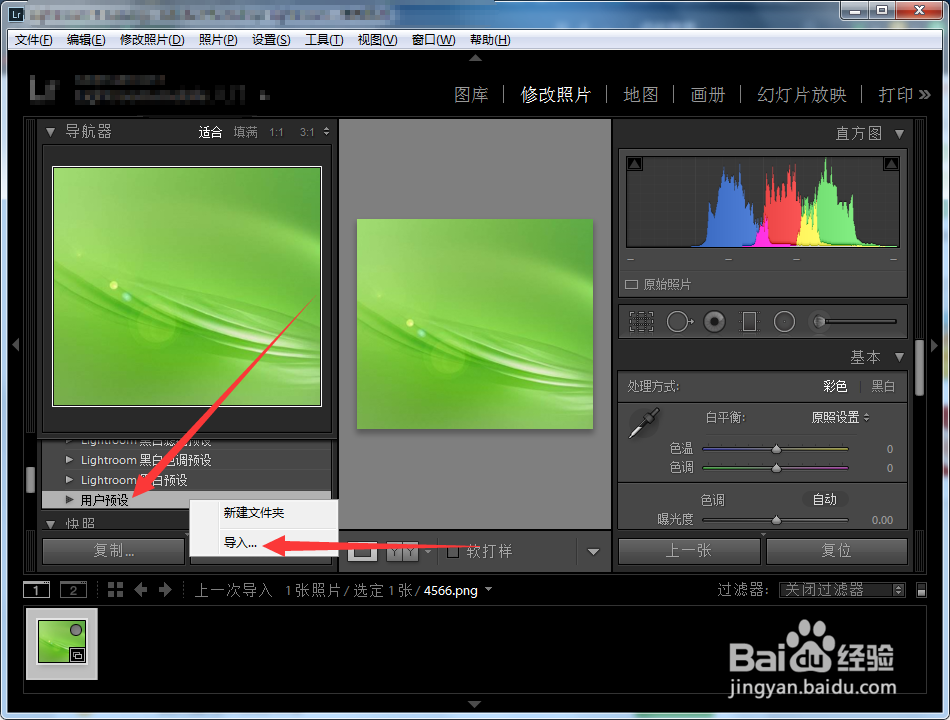950x720 pixels.
Task: Select the Adjustment Brush tool
Action: pos(819,321)
